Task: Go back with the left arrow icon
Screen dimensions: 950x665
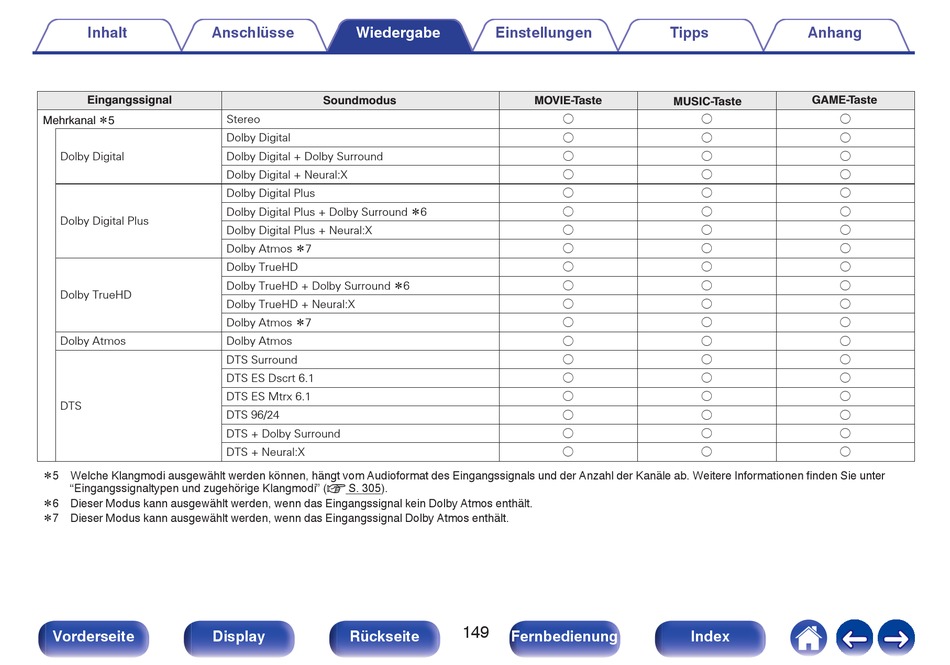Action: (x=854, y=638)
